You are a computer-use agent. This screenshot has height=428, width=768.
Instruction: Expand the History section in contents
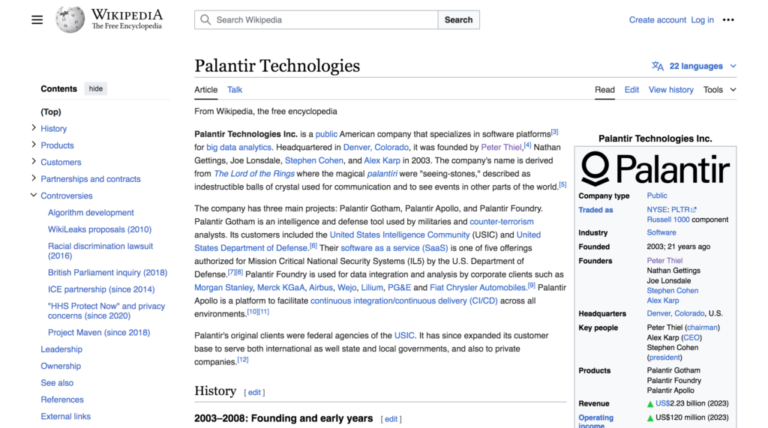pos(33,128)
